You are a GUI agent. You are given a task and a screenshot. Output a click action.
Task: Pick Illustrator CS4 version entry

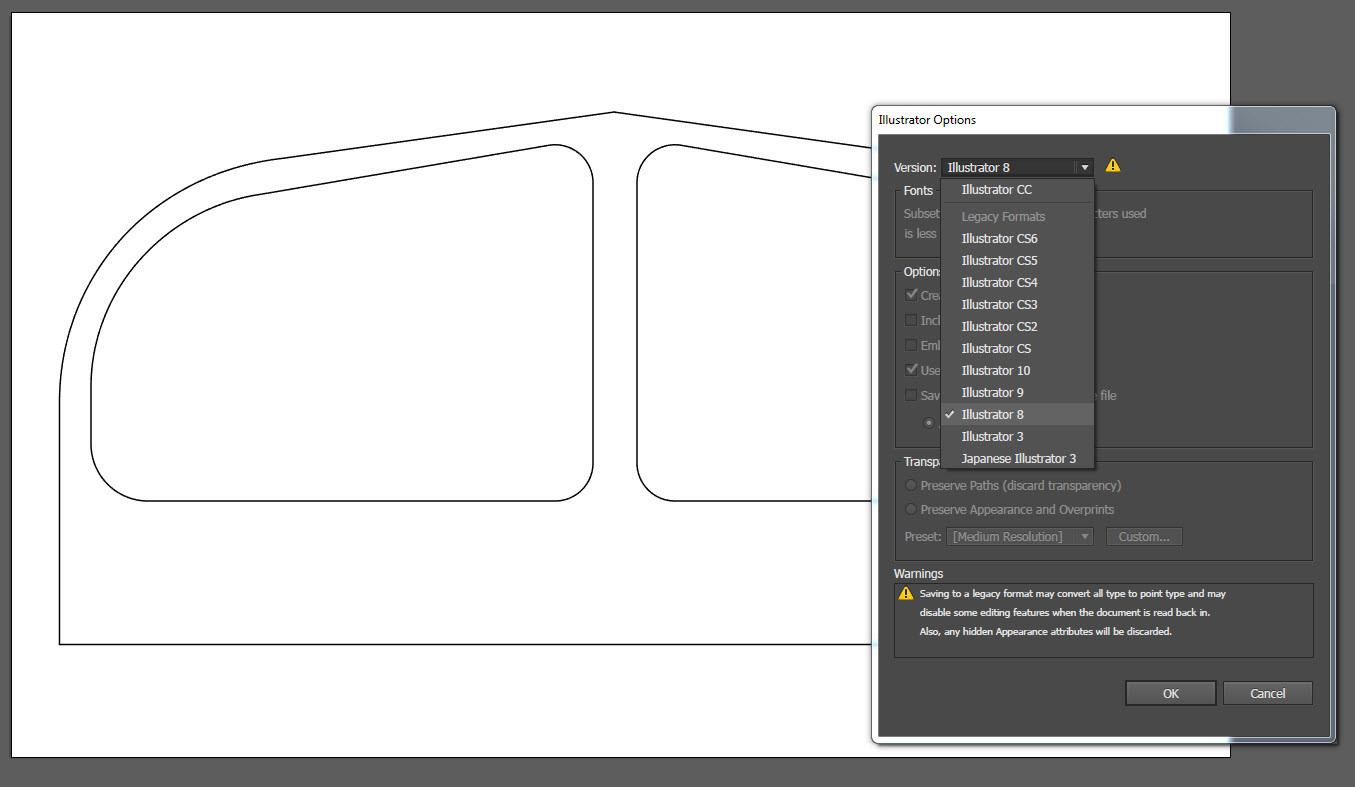pos(1018,283)
